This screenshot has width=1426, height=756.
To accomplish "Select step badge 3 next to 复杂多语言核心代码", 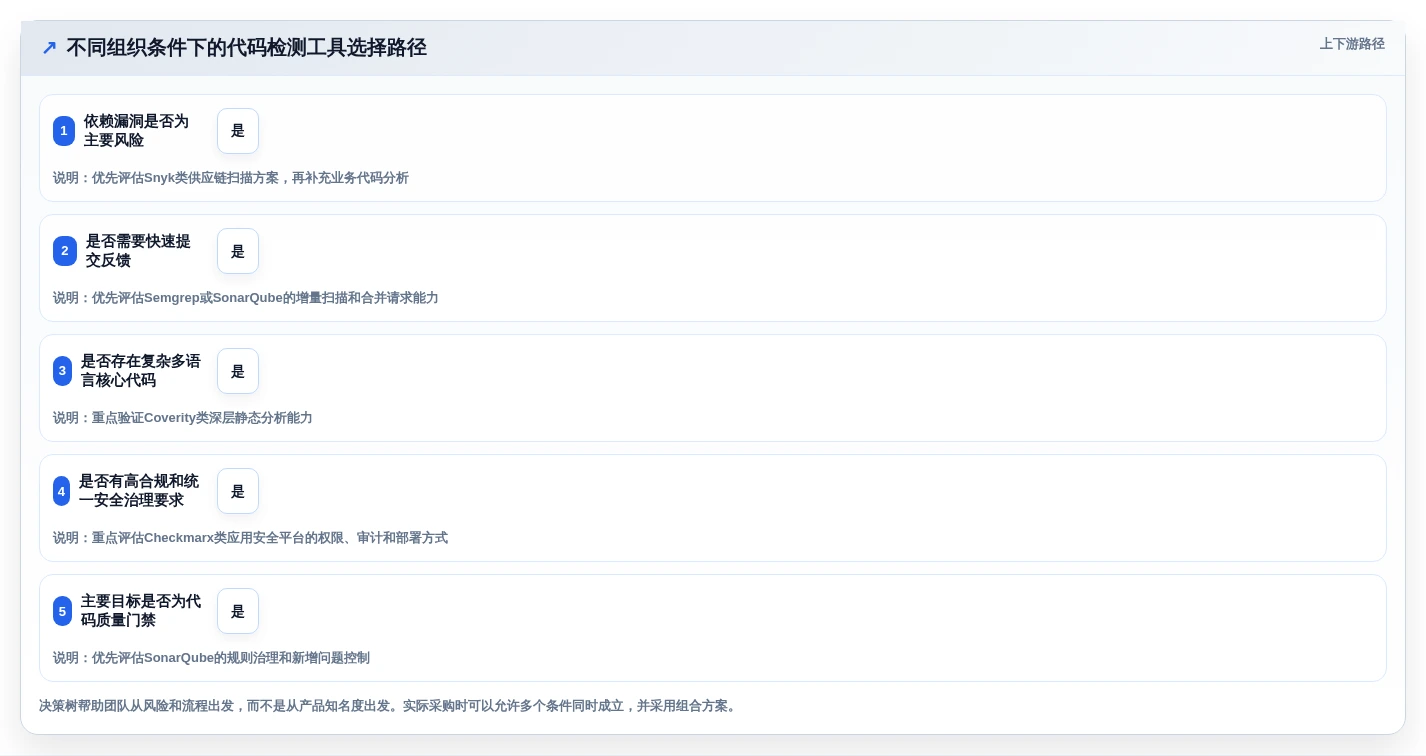I will click(x=62, y=371).
